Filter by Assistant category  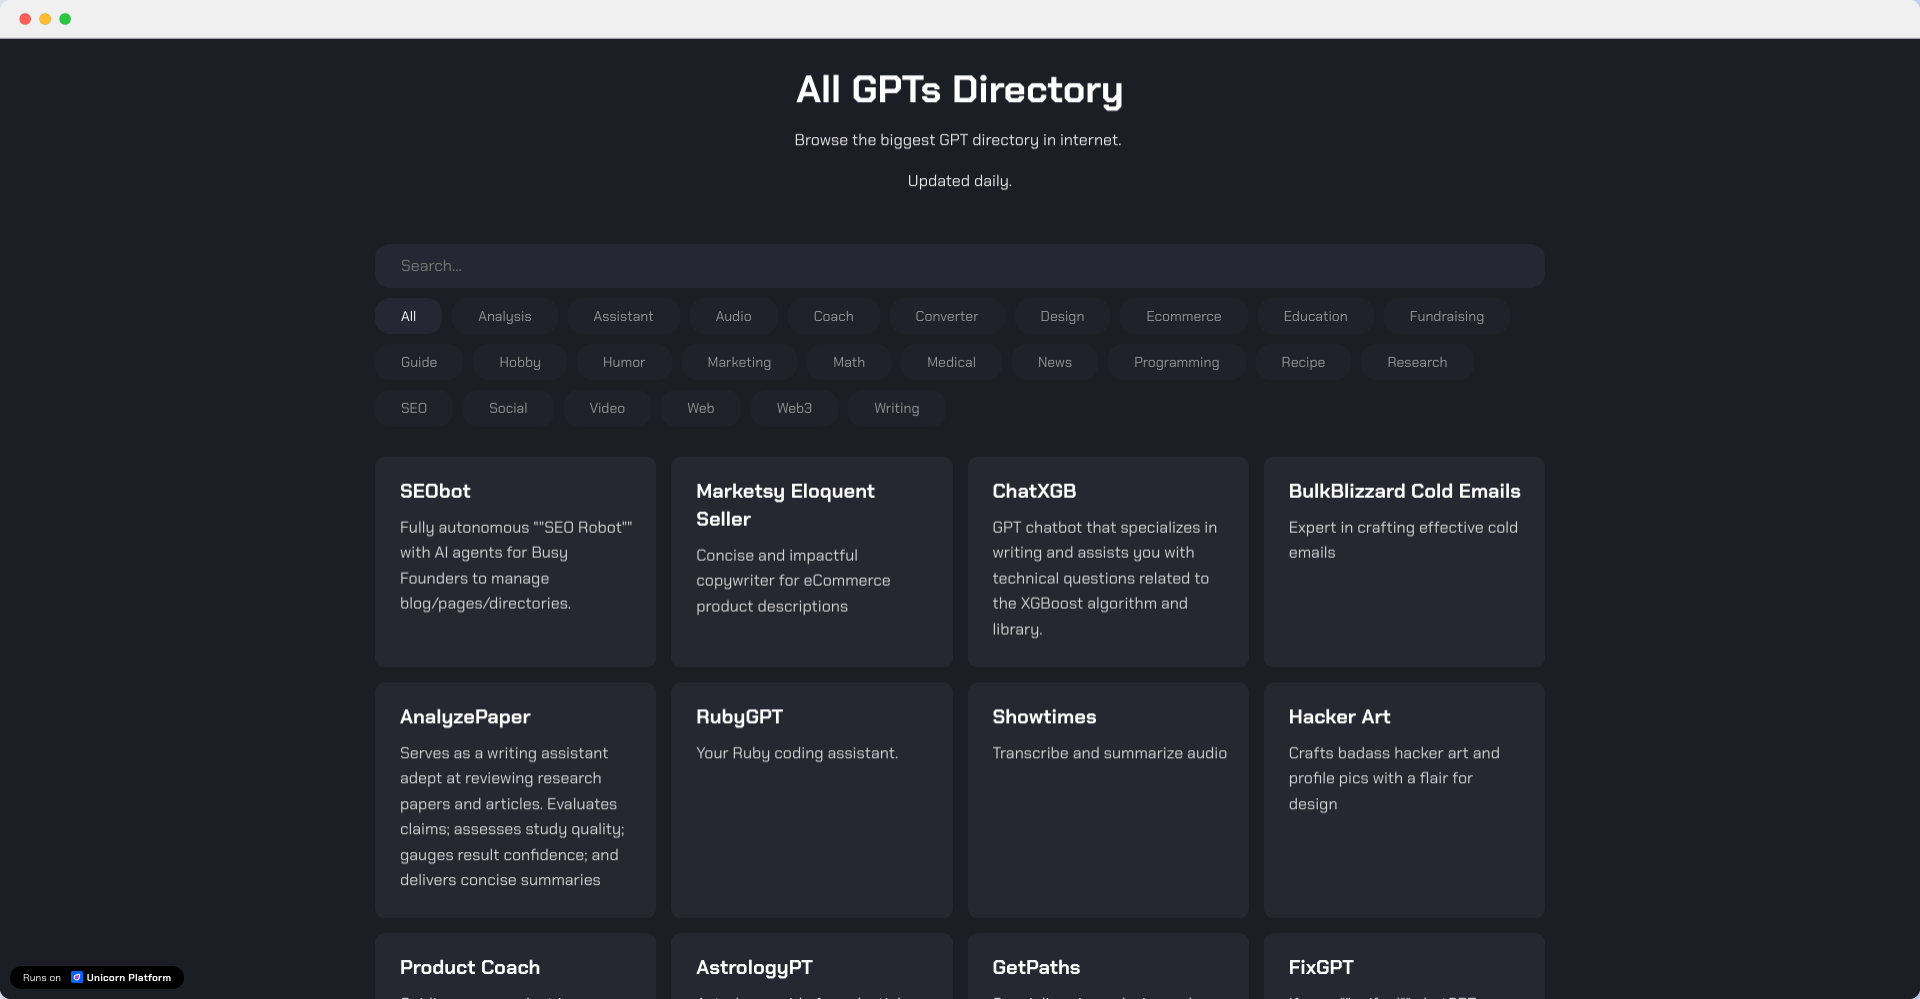click(623, 316)
